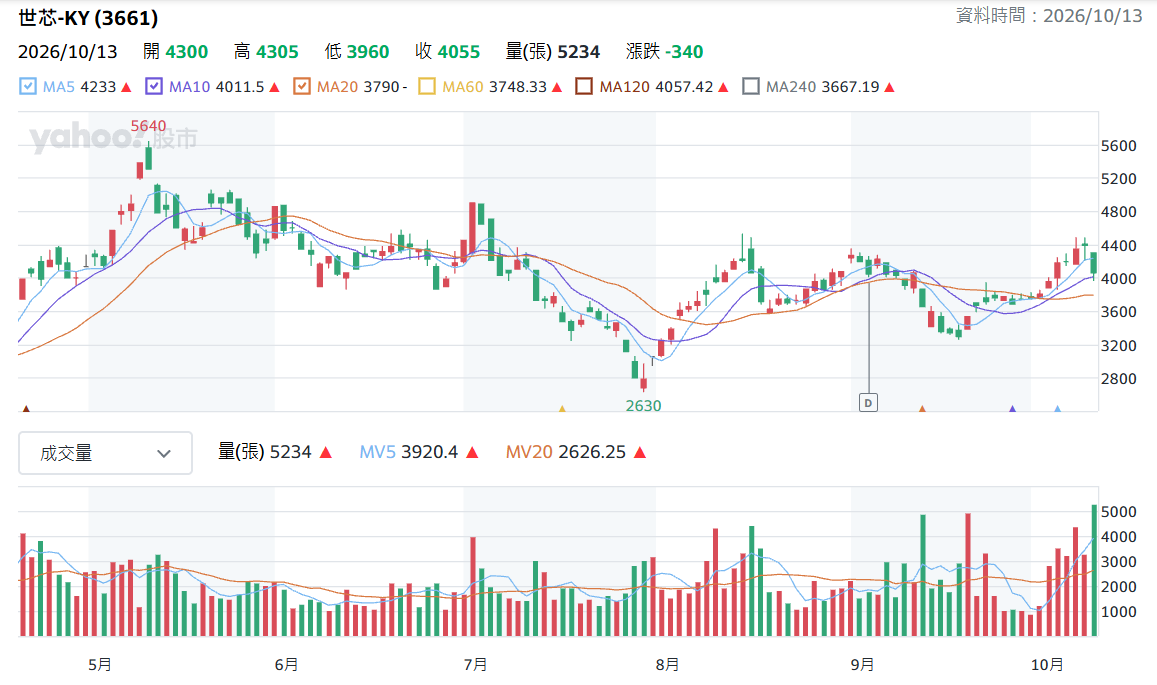Uncheck the MA5 moving average checkbox

27,87
